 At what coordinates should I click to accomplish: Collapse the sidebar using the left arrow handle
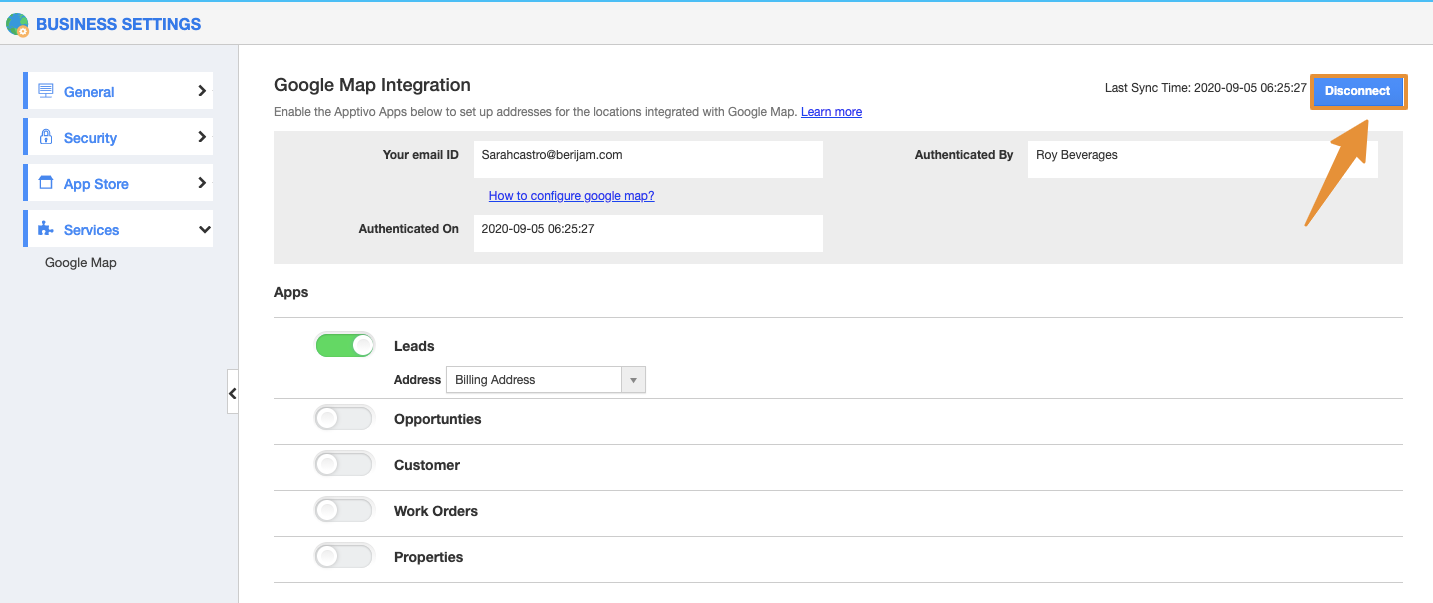coord(232,394)
